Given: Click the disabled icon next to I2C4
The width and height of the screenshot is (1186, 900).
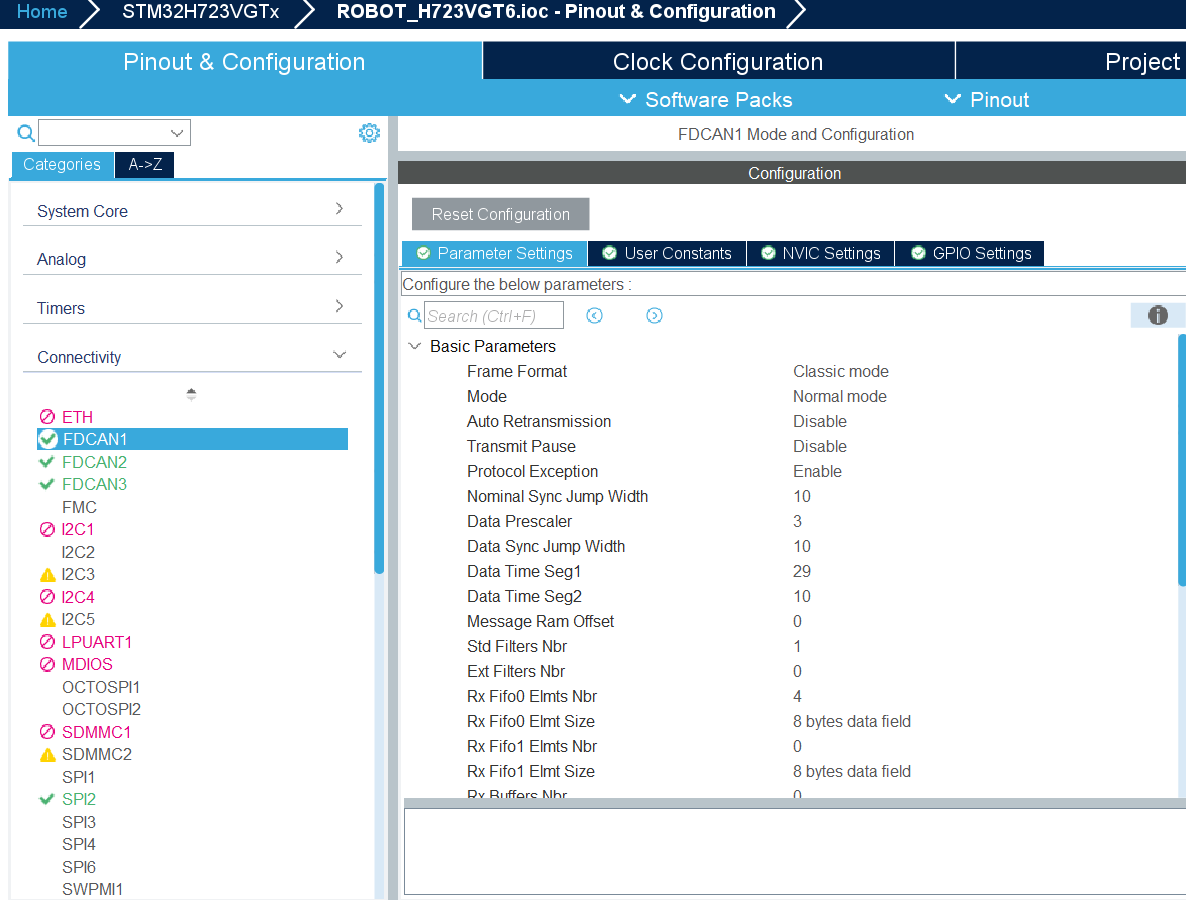Looking at the screenshot, I should [x=47, y=597].
